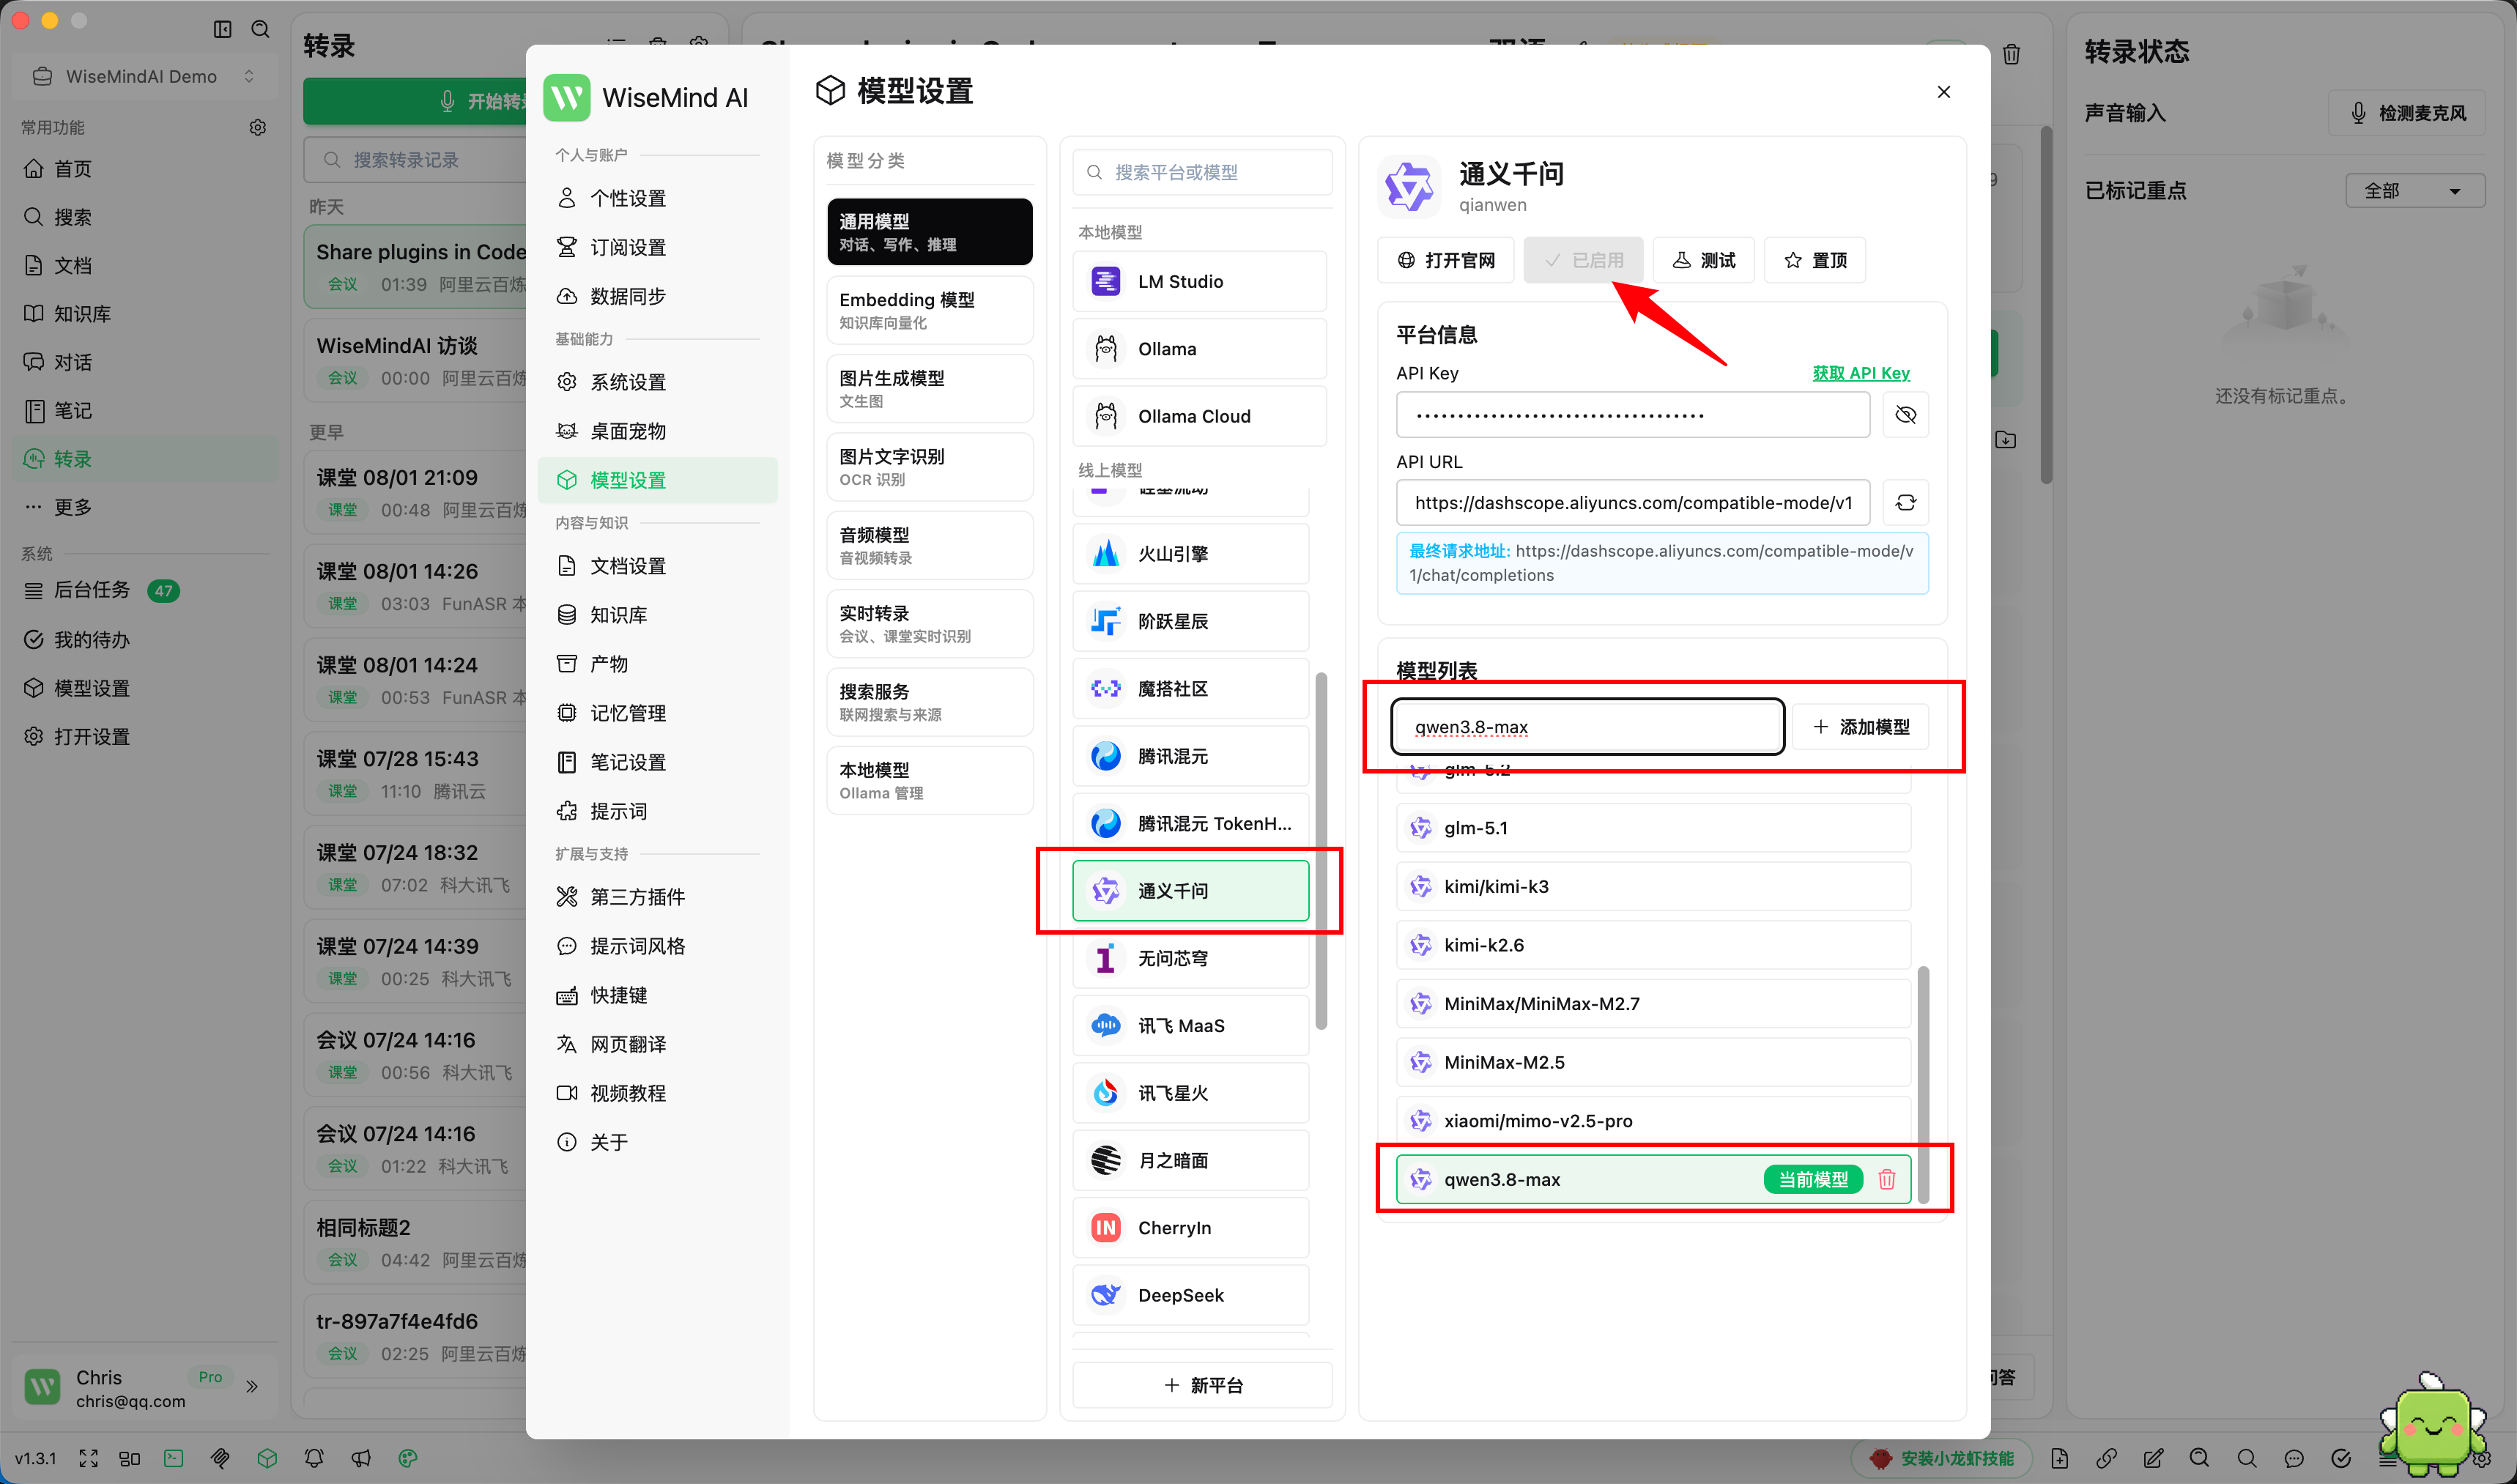Click the layout panels icon in the status bar

(x=130, y=1458)
